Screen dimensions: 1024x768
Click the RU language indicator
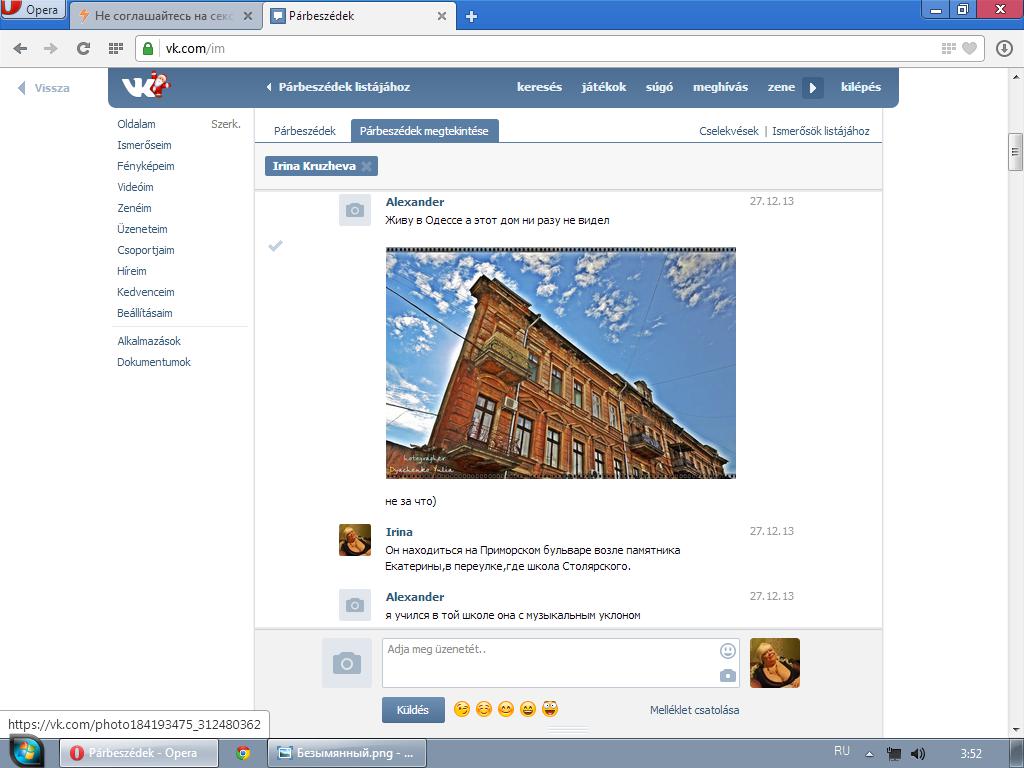(842, 751)
